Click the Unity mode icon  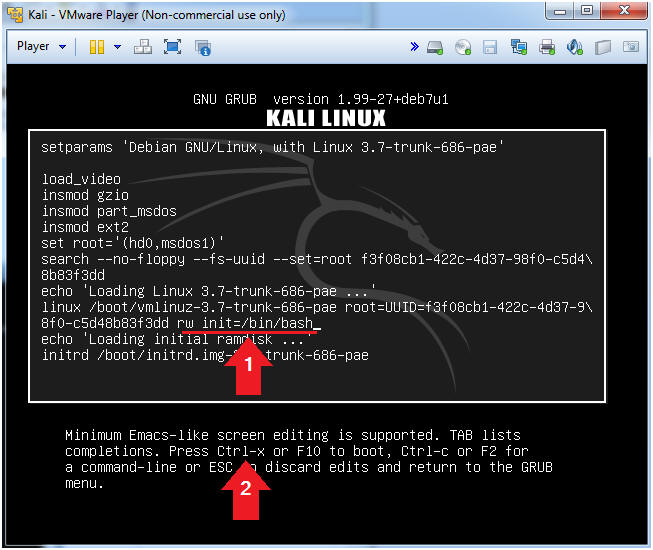point(203,47)
